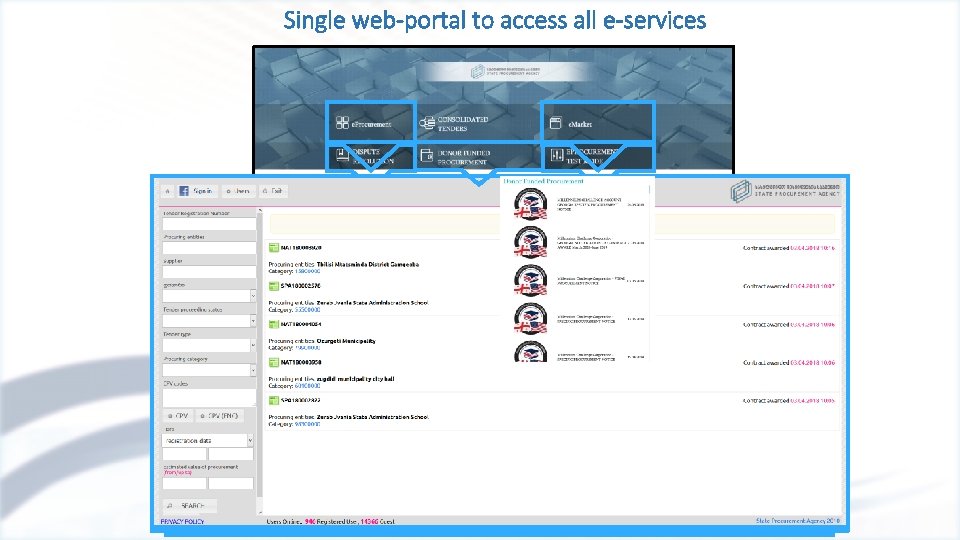This screenshot has height=540, width=960.
Task: Open the Consolidated Tenders tile icon
Action: (427, 123)
